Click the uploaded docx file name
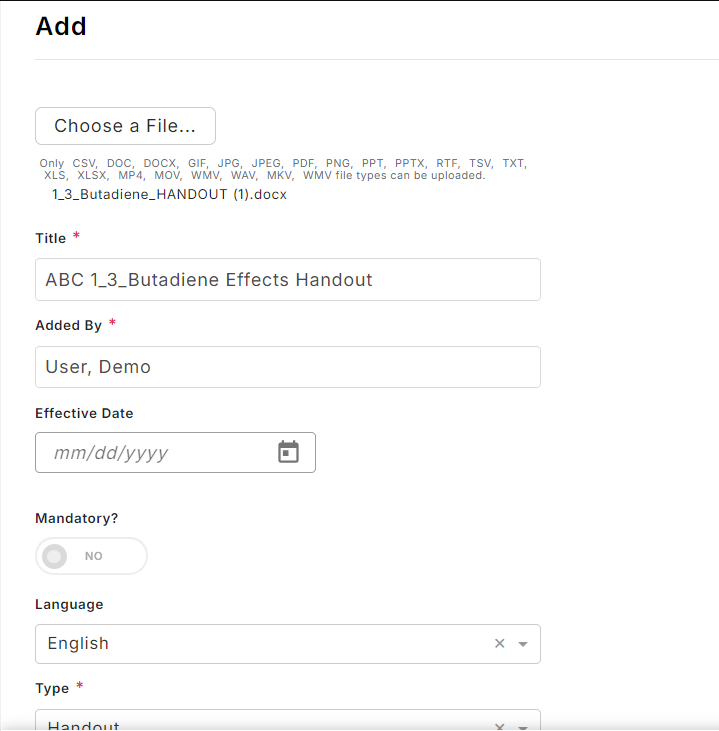This screenshot has height=731, width=719. 169,194
